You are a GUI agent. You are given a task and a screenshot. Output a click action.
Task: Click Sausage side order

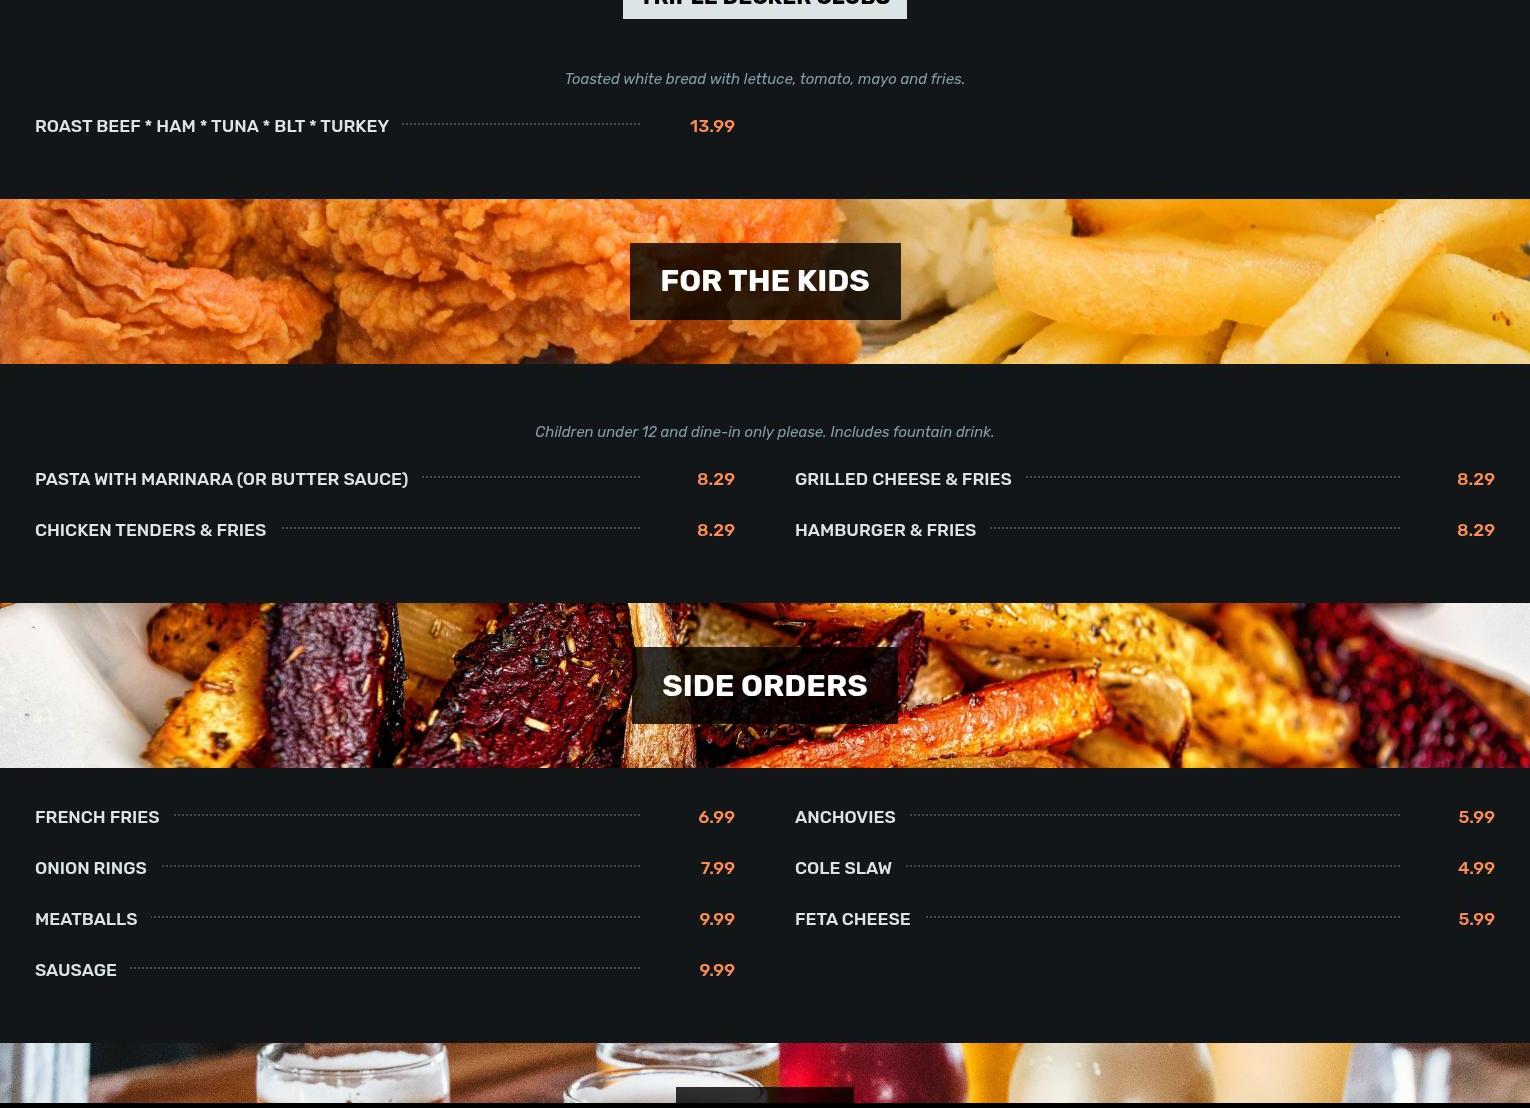pyautogui.click(x=76, y=970)
